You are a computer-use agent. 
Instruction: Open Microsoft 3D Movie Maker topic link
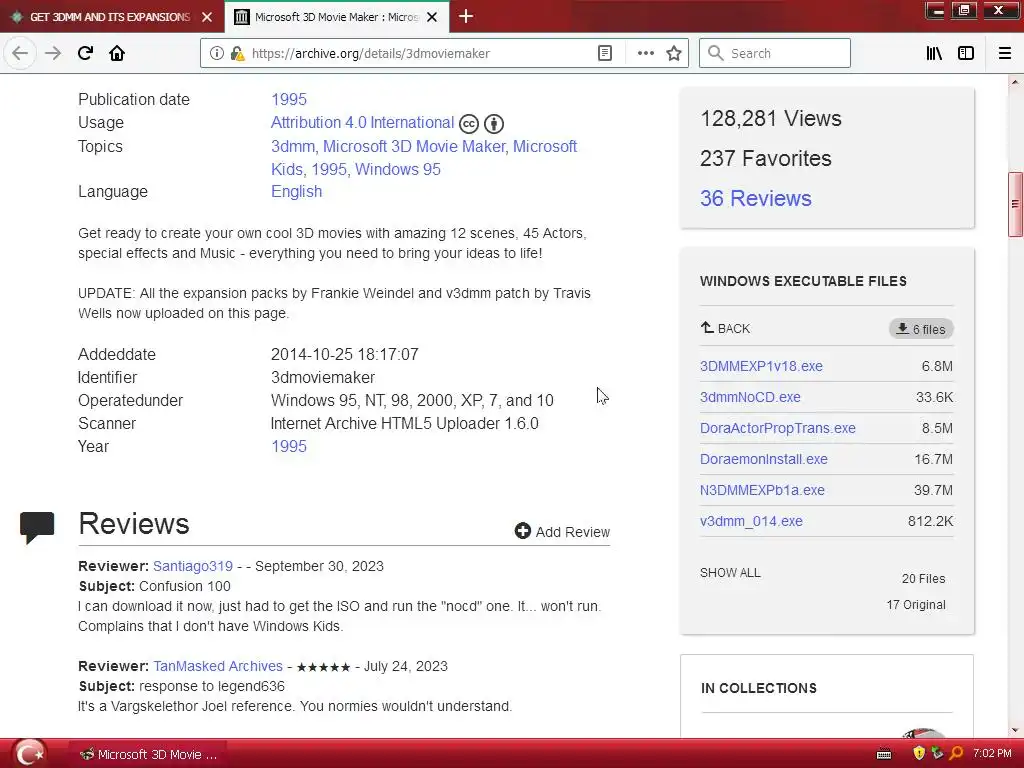pyautogui.click(x=414, y=146)
